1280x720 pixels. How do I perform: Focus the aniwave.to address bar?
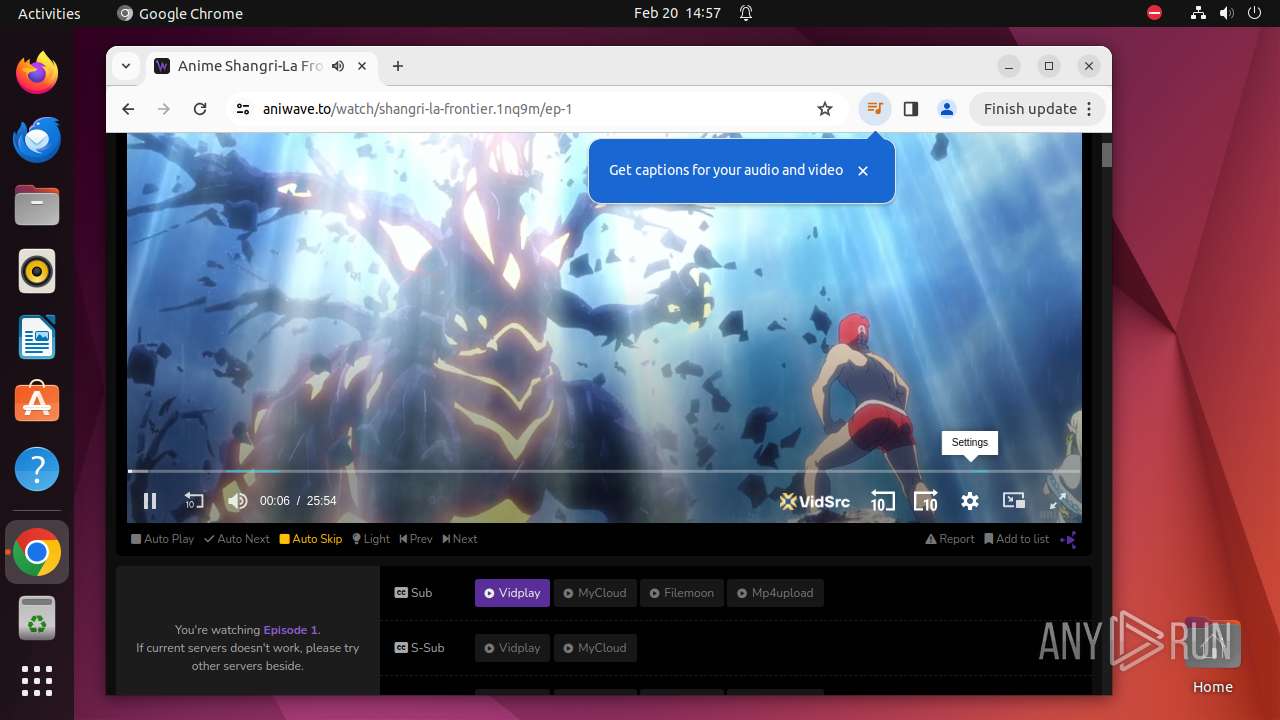coord(530,109)
